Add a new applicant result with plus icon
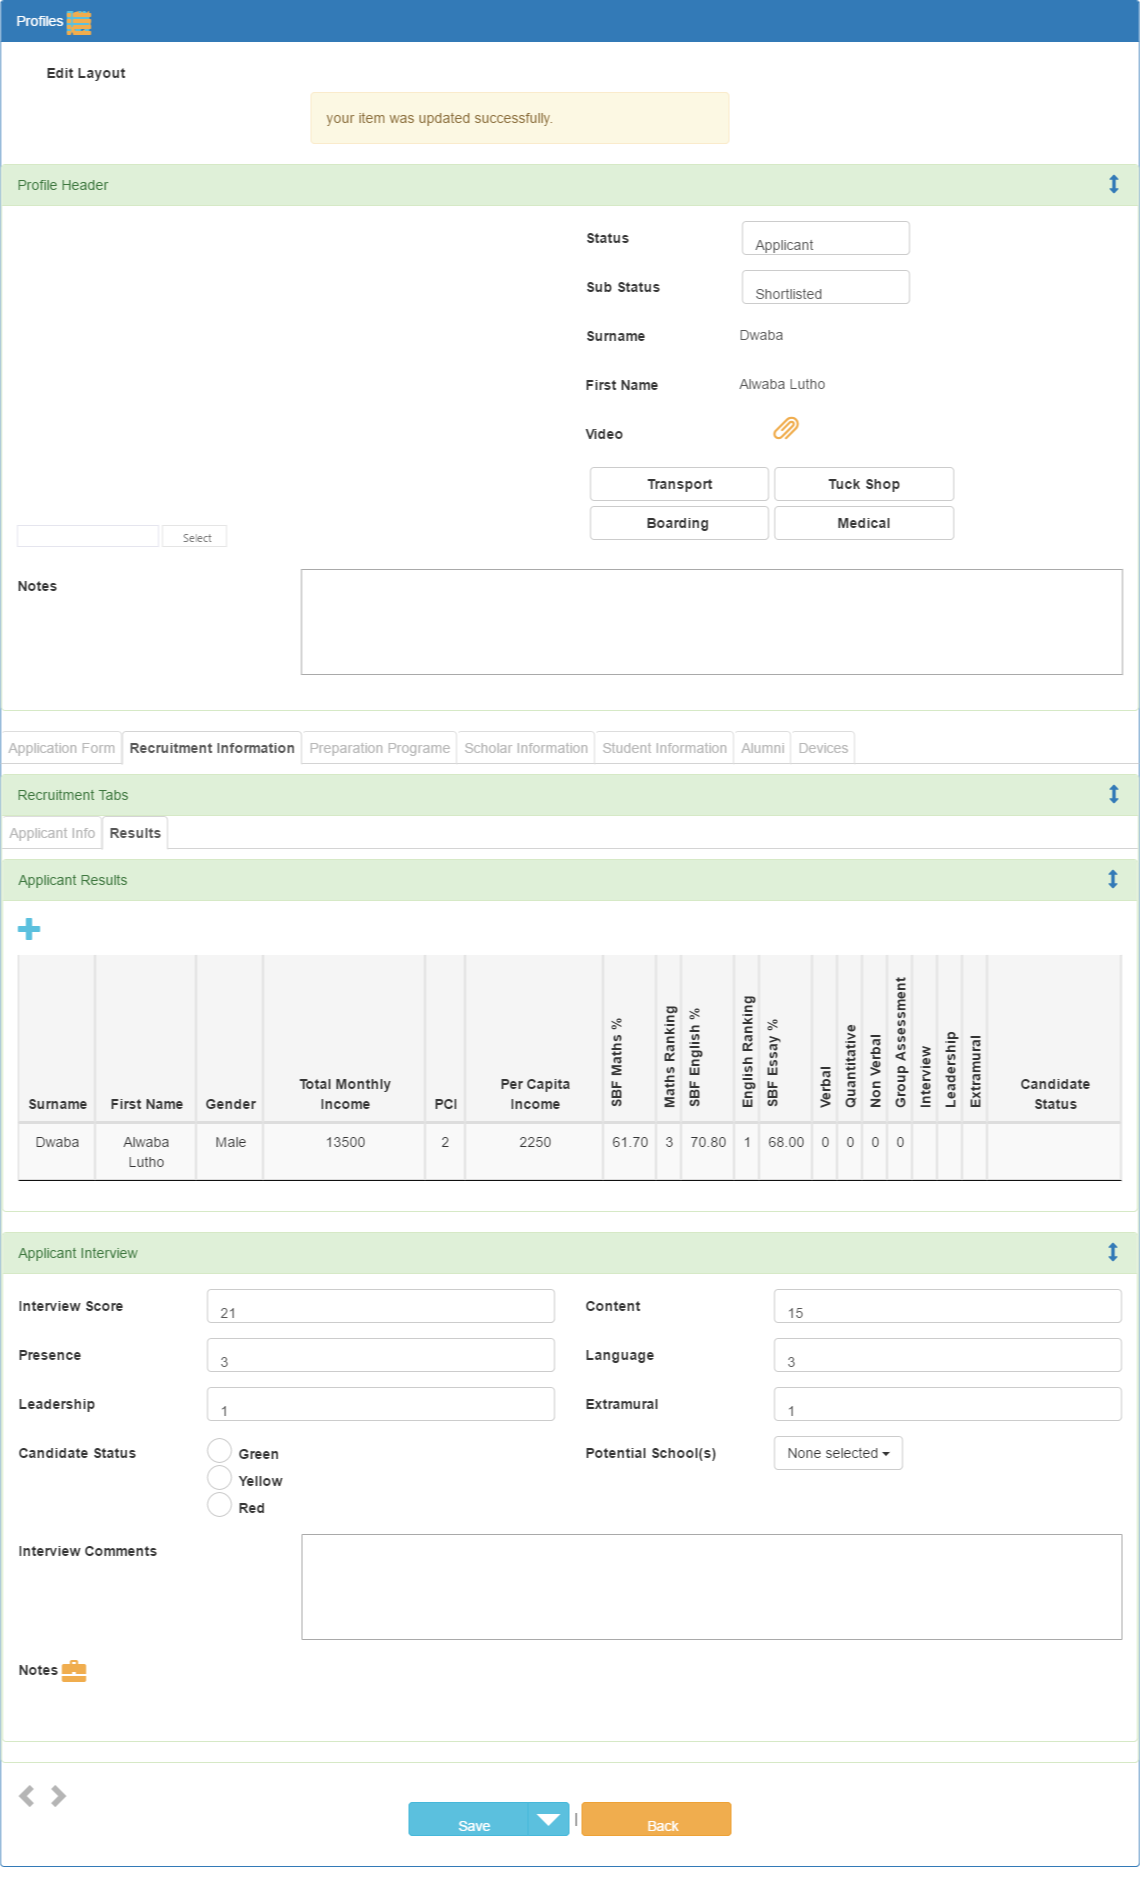This screenshot has width=1140, height=1887. coord(29,929)
